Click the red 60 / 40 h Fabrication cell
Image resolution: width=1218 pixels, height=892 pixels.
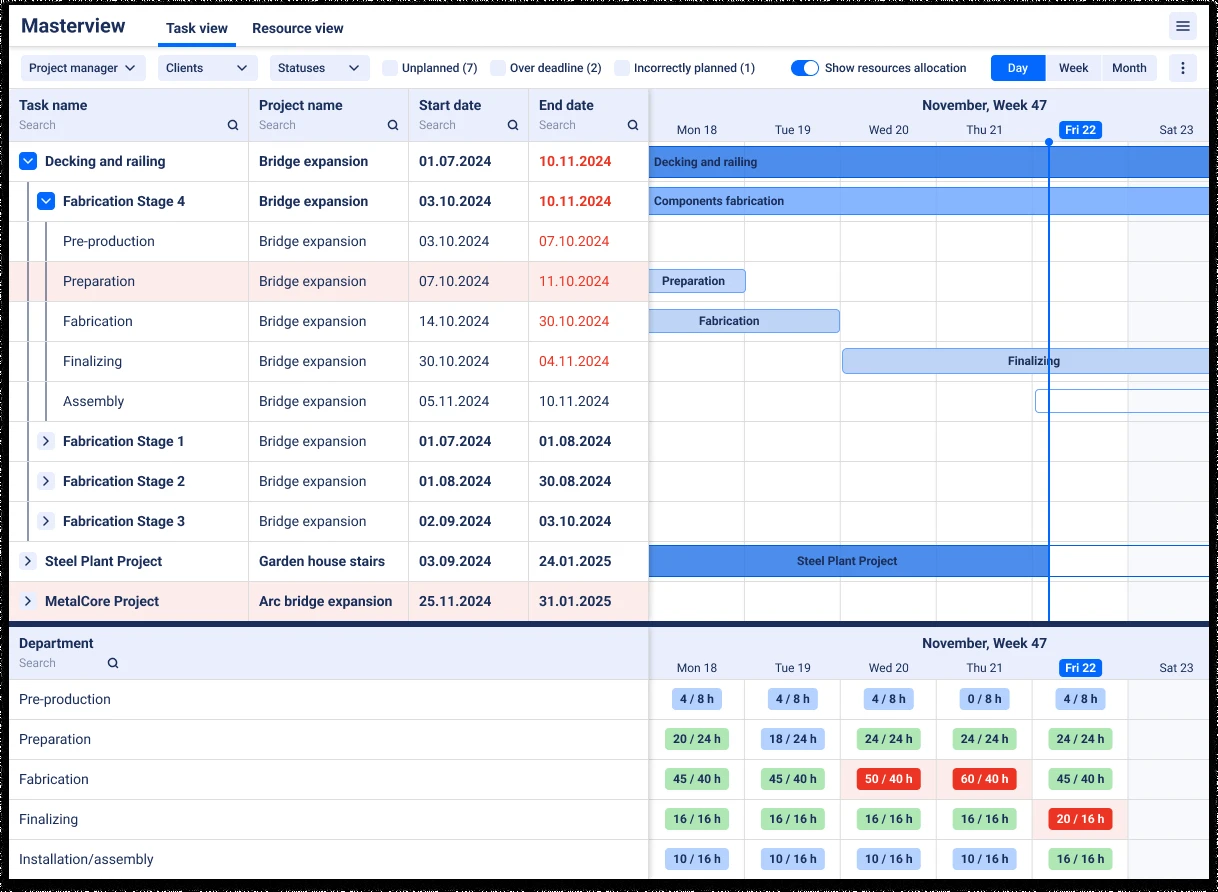tap(984, 779)
